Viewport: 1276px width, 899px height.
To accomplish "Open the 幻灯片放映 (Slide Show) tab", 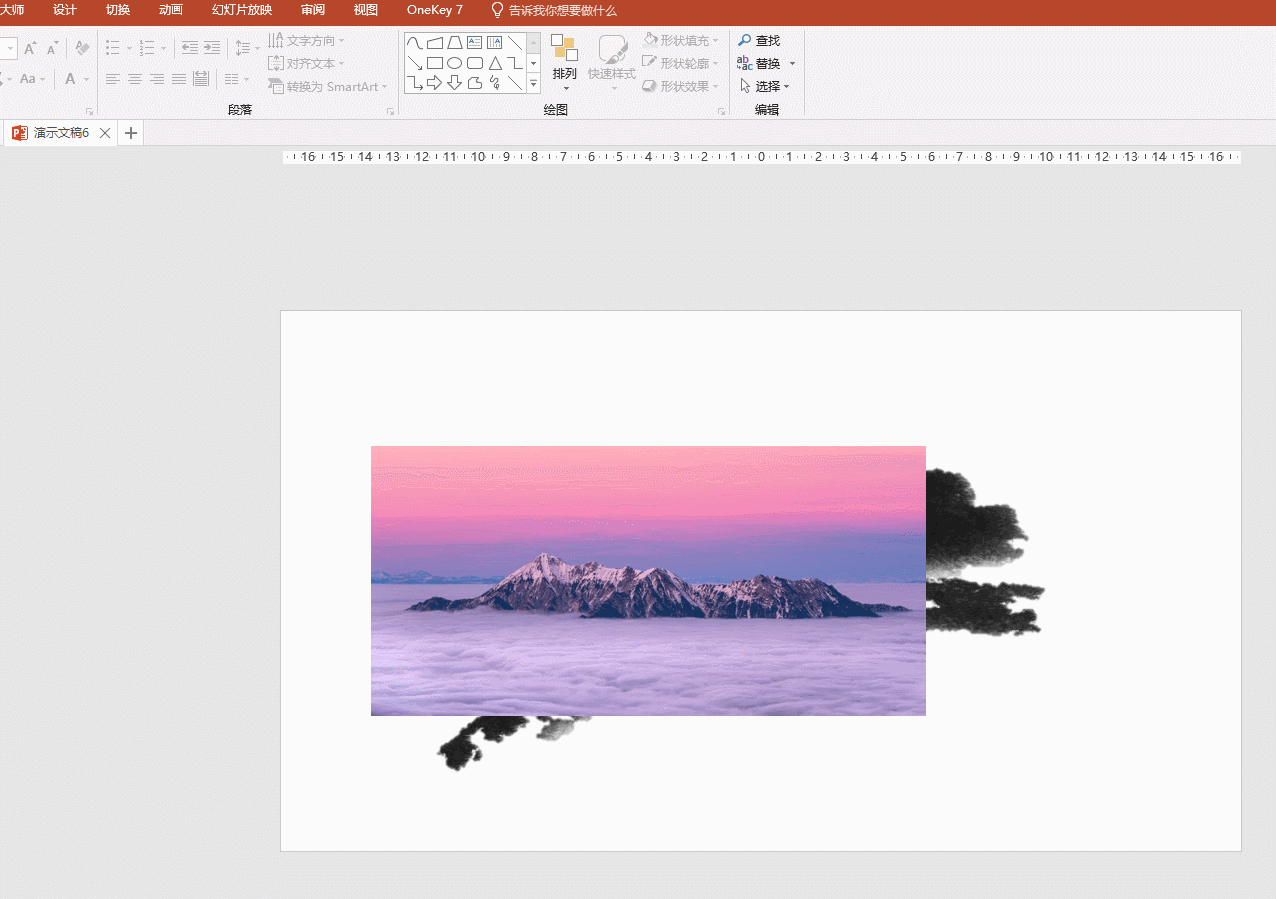I will click(x=242, y=10).
